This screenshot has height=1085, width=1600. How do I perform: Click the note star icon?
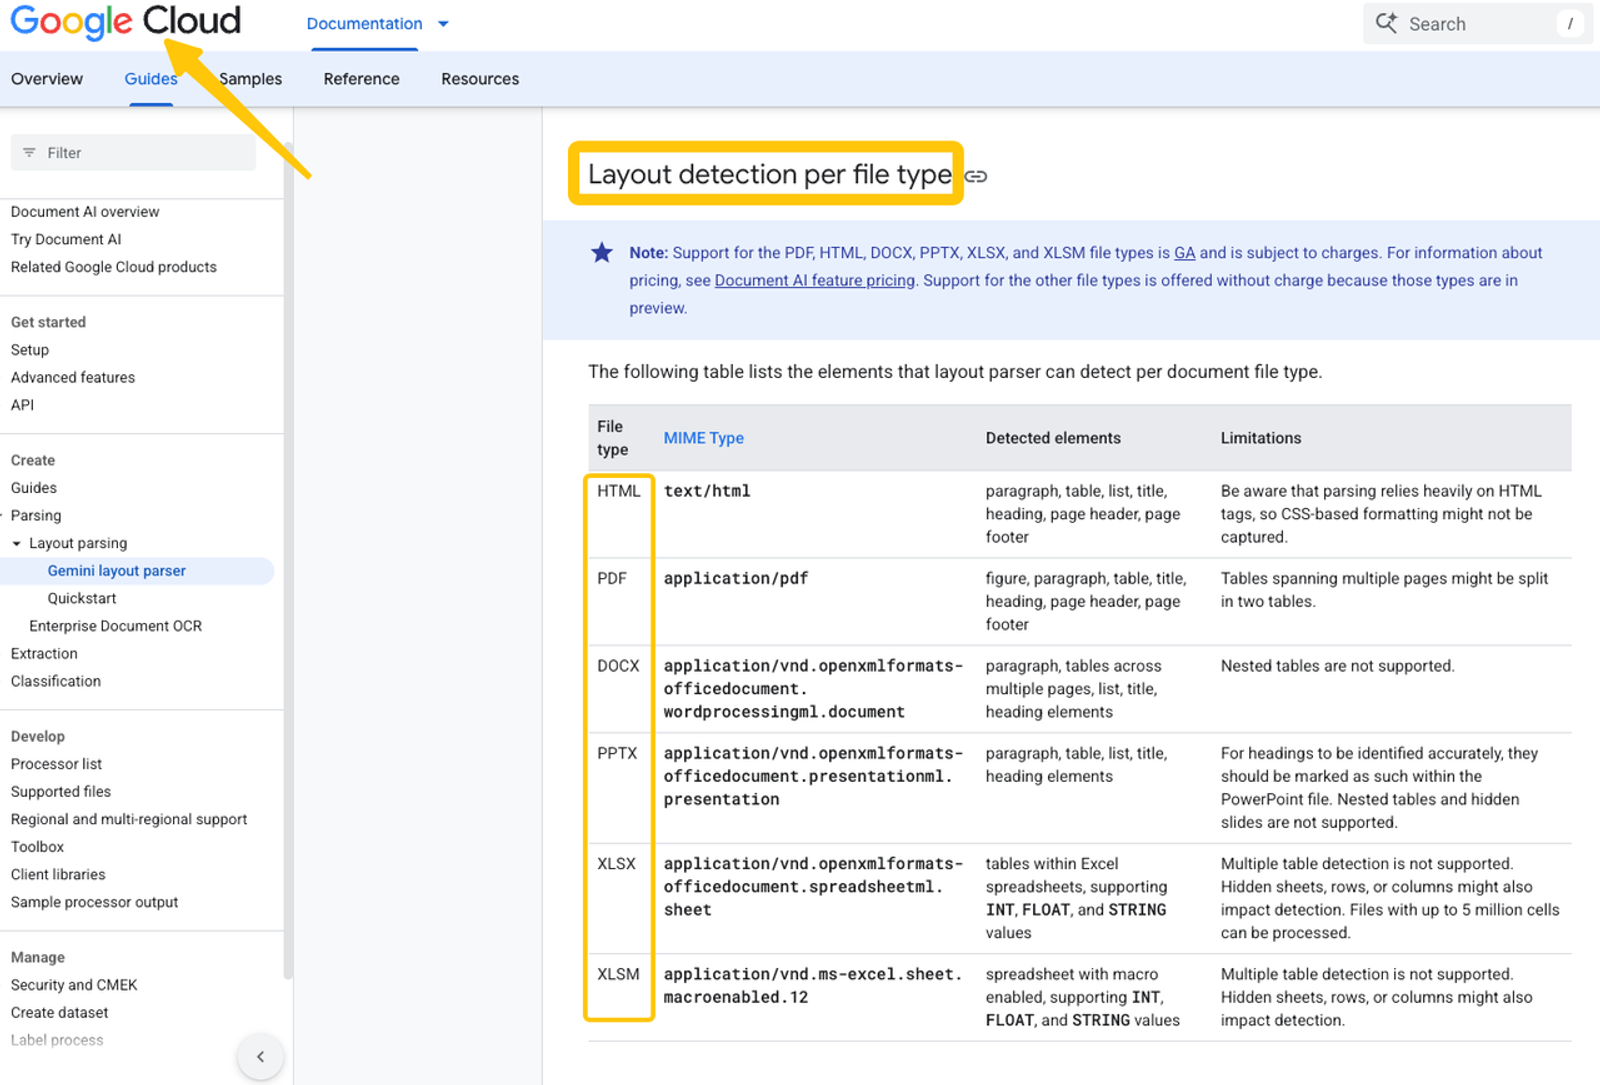pos(602,253)
